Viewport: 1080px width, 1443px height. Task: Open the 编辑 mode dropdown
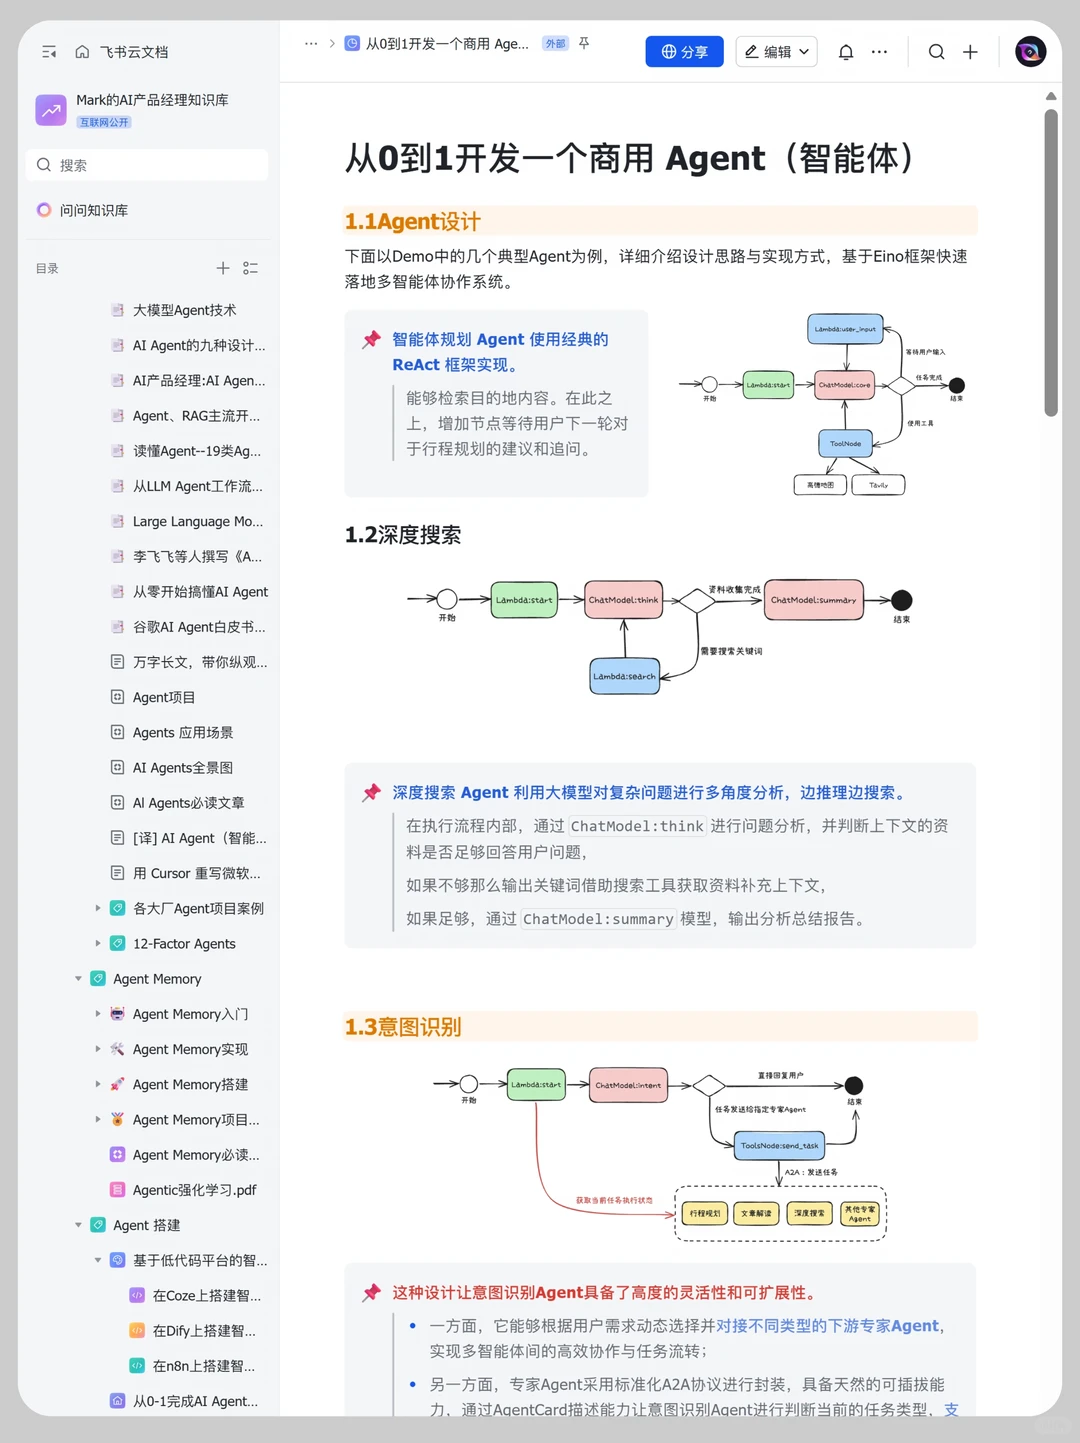tap(777, 52)
